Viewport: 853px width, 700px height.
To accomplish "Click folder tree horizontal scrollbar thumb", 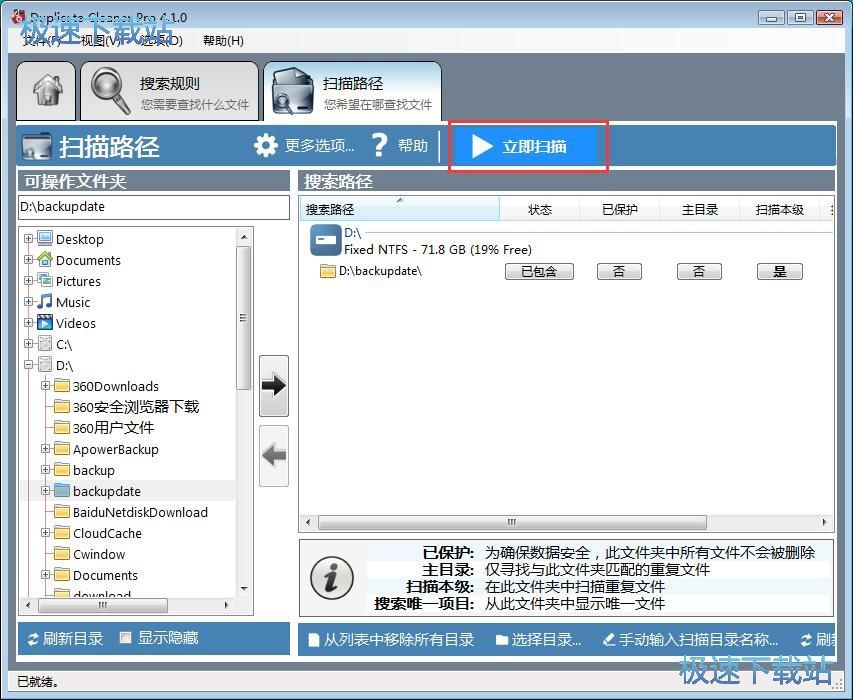I will tap(103, 605).
